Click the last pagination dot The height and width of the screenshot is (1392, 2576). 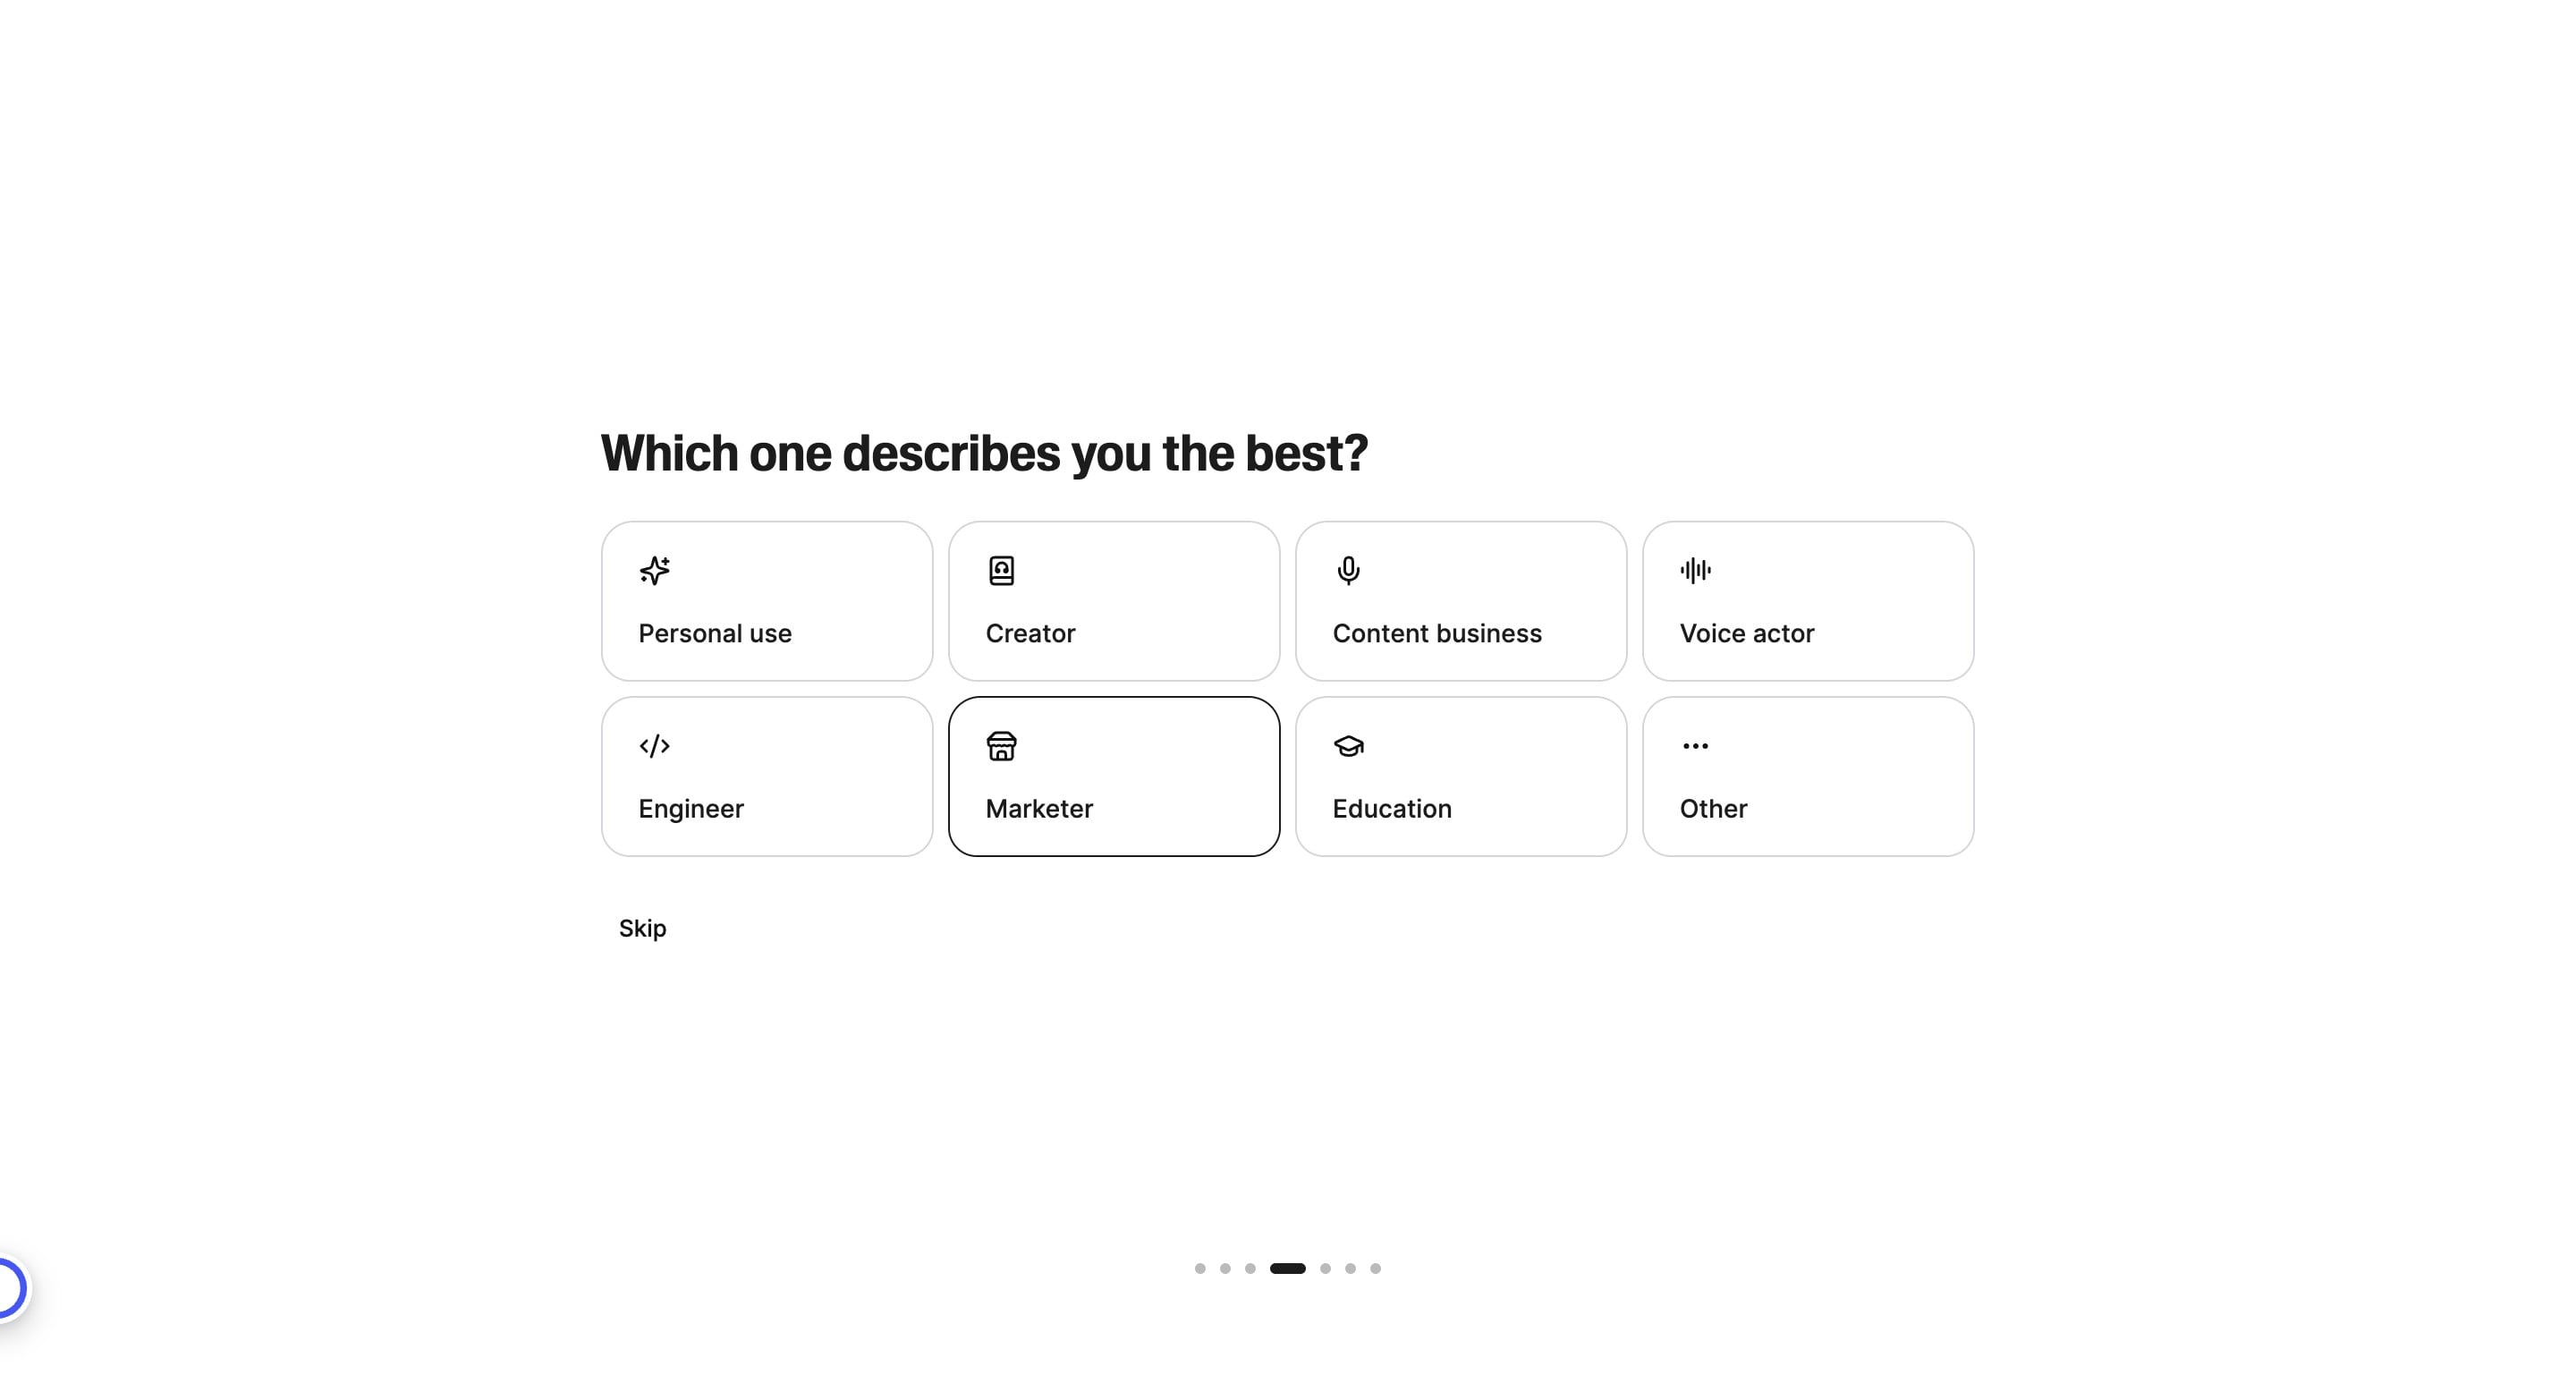(1377, 1267)
